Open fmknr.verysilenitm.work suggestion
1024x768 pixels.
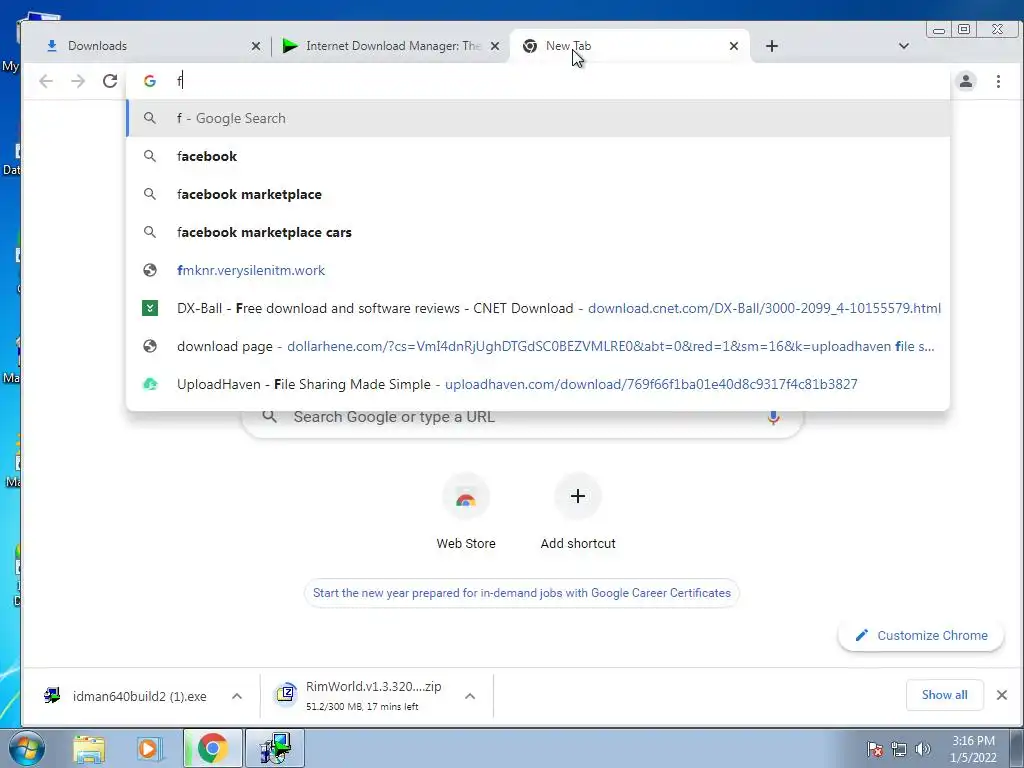(x=538, y=270)
